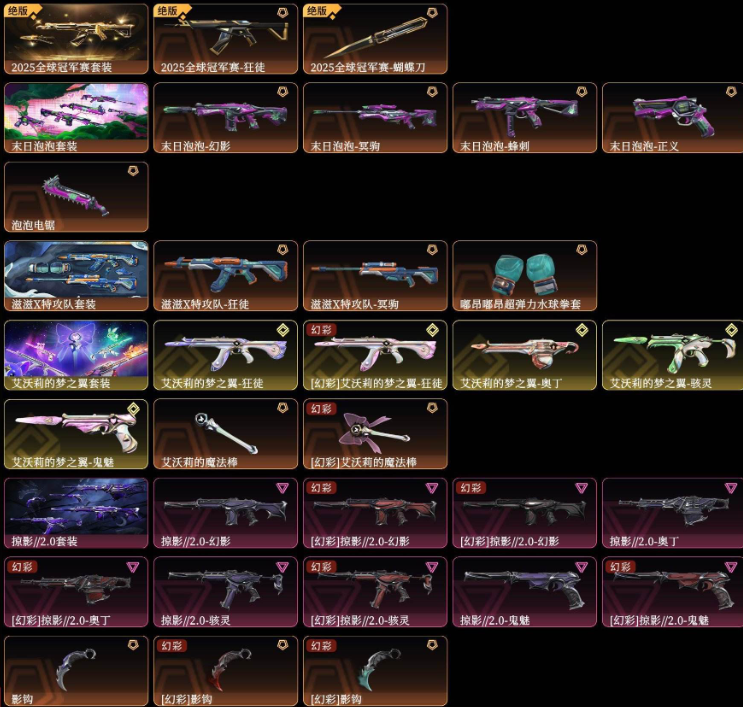The image size is (743, 707).
Task: Select the plain 影钩 karambit card
Action: 76,671
